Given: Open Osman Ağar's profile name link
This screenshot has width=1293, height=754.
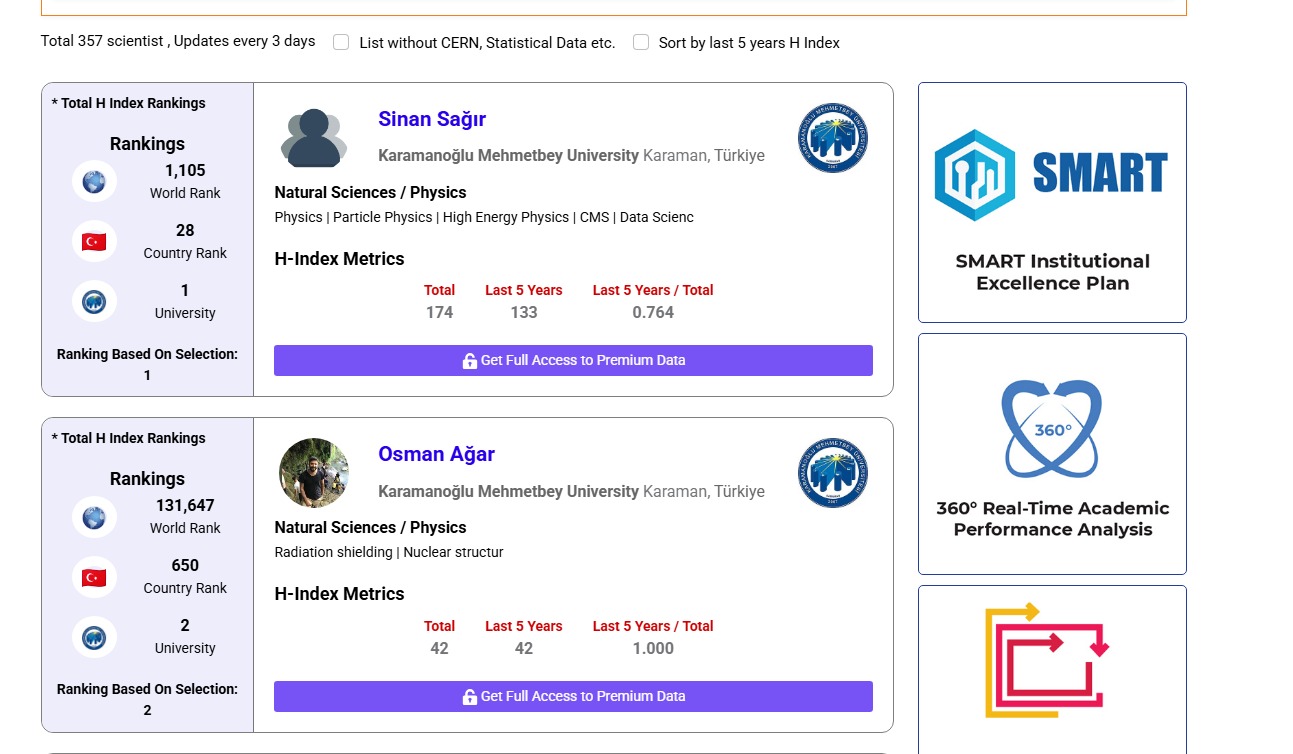Looking at the screenshot, I should coord(436,454).
